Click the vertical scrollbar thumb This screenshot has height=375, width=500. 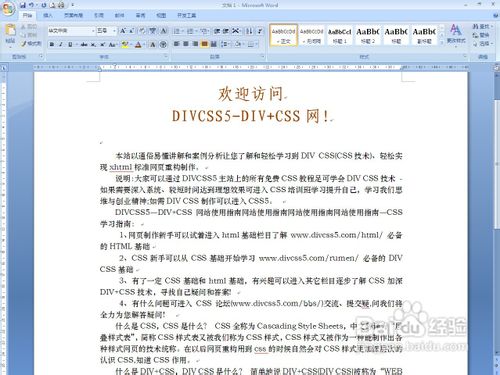[x=497, y=163]
